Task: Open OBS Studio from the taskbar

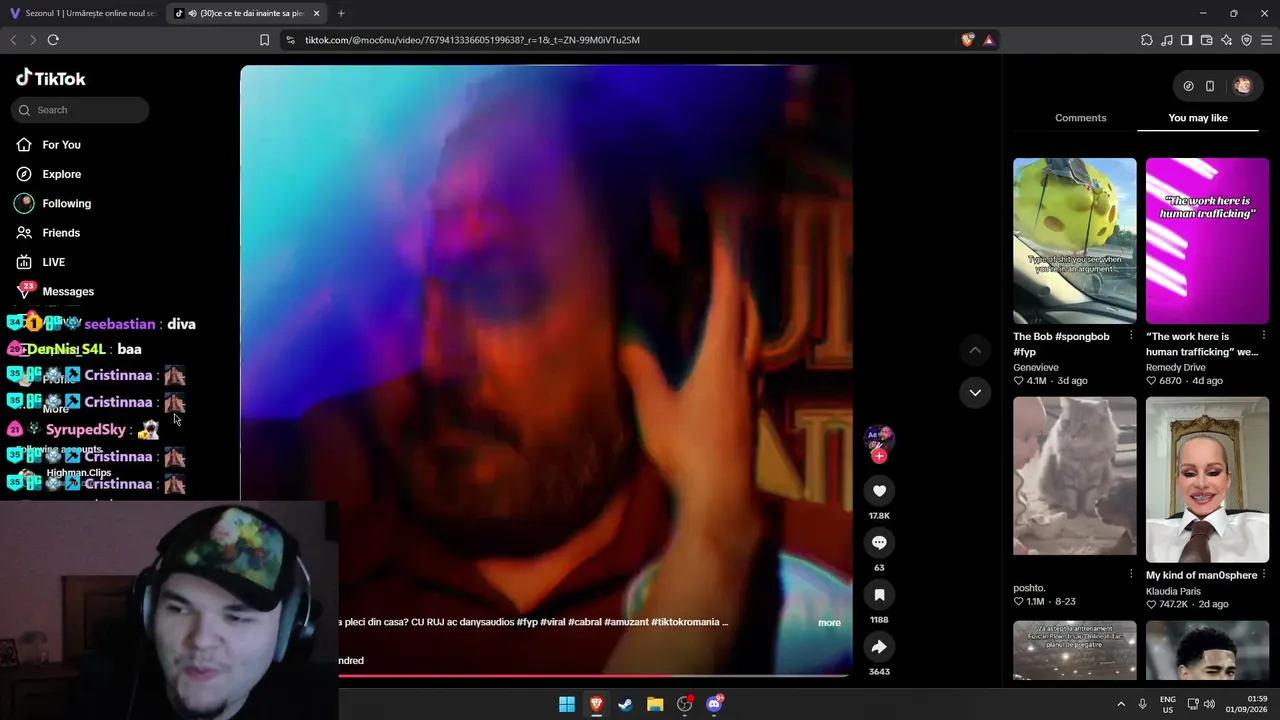Action: point(685,704)
